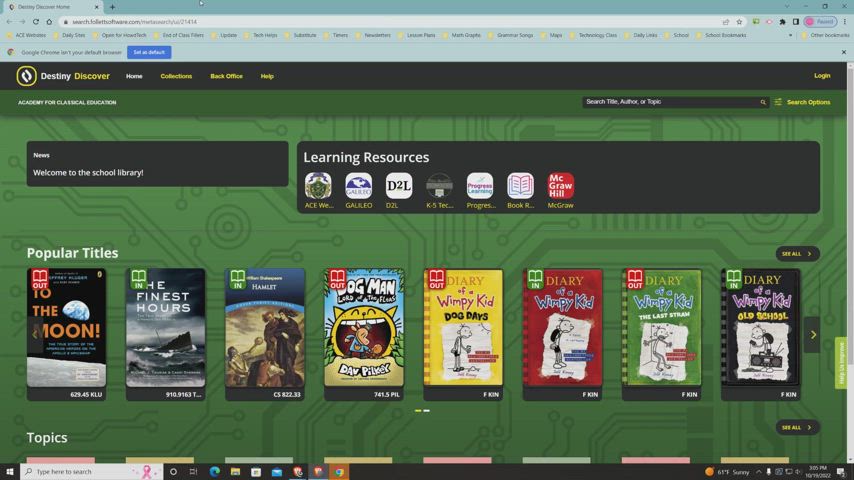Click the Set as default button
The image size is (854, 480).
point(149,52)
